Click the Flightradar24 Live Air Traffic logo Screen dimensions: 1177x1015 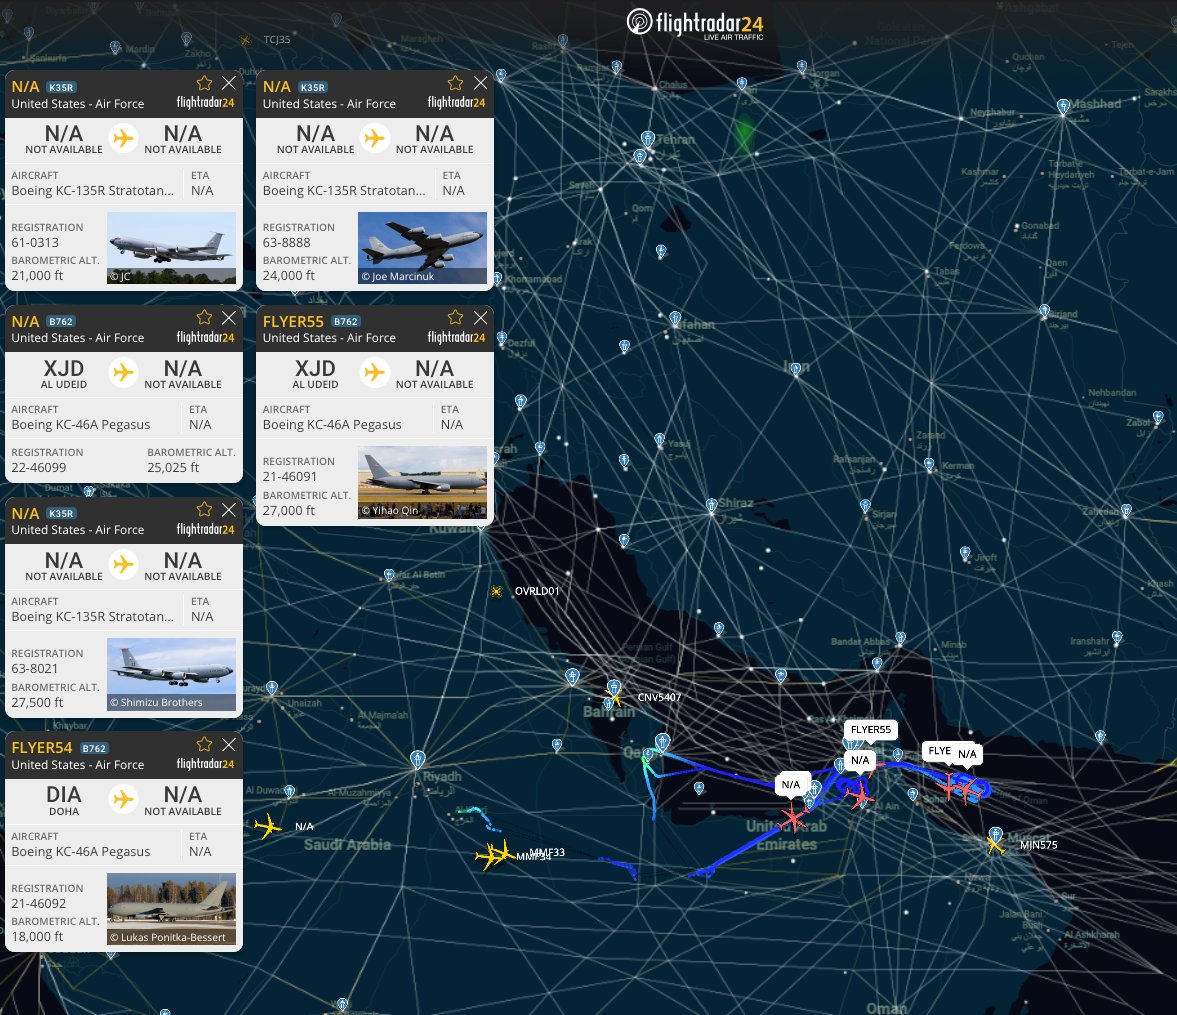(x=694, y=23)
